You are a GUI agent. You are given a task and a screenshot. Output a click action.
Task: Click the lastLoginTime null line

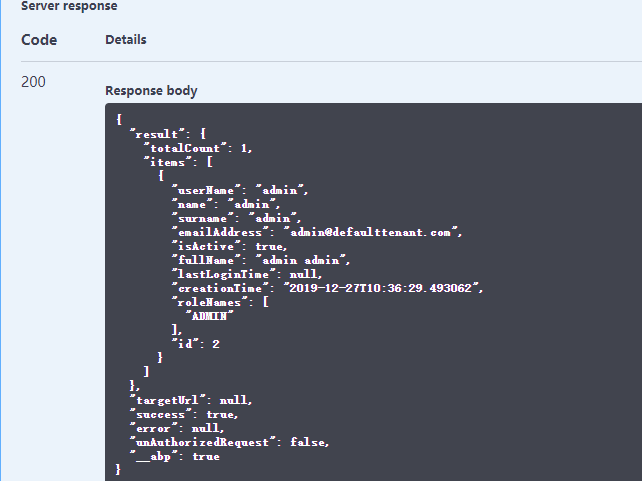click(246, 274)
